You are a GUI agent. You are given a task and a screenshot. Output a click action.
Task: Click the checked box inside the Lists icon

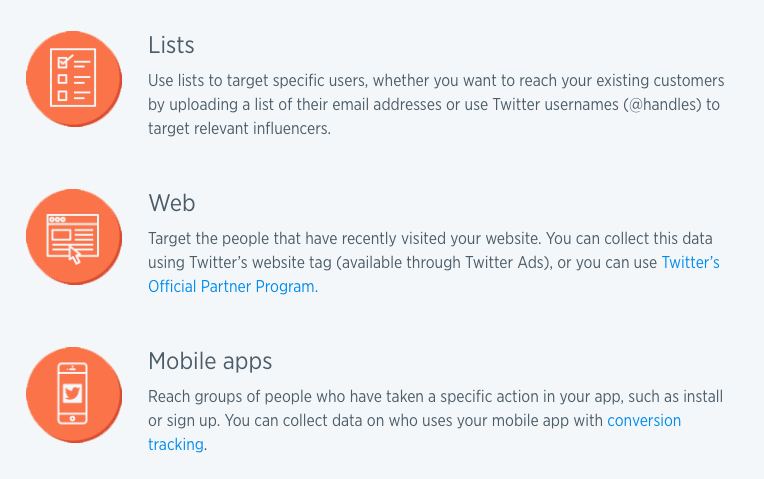(63, 62)
